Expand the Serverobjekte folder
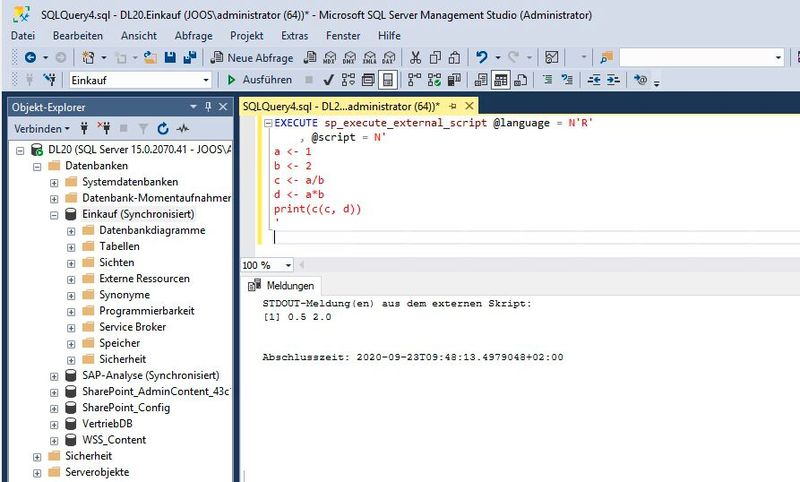The width and height of the screenshot is (800, 482). 37,473
